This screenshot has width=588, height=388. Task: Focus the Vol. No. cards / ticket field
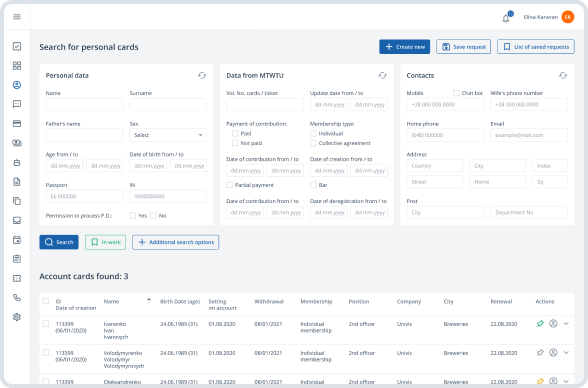[x=265, y=104]
